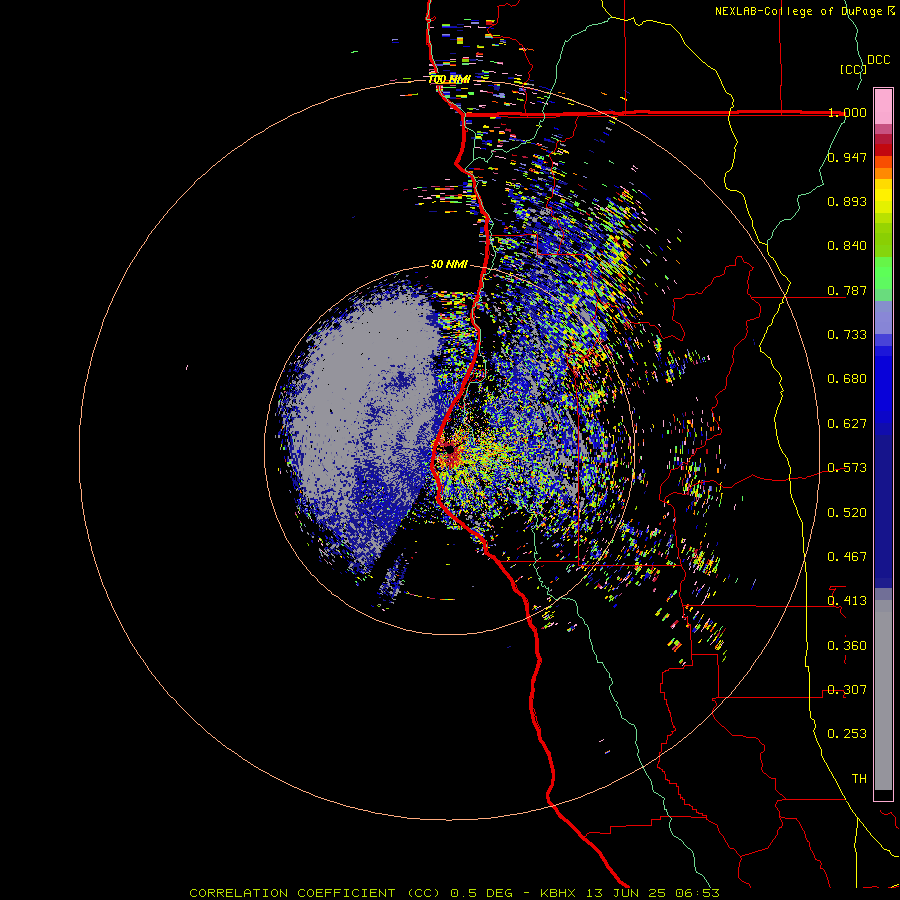Click the 0.520 color scale label
Image resolution: width=900 pixels, height=900 pixels.
point(847,513)
